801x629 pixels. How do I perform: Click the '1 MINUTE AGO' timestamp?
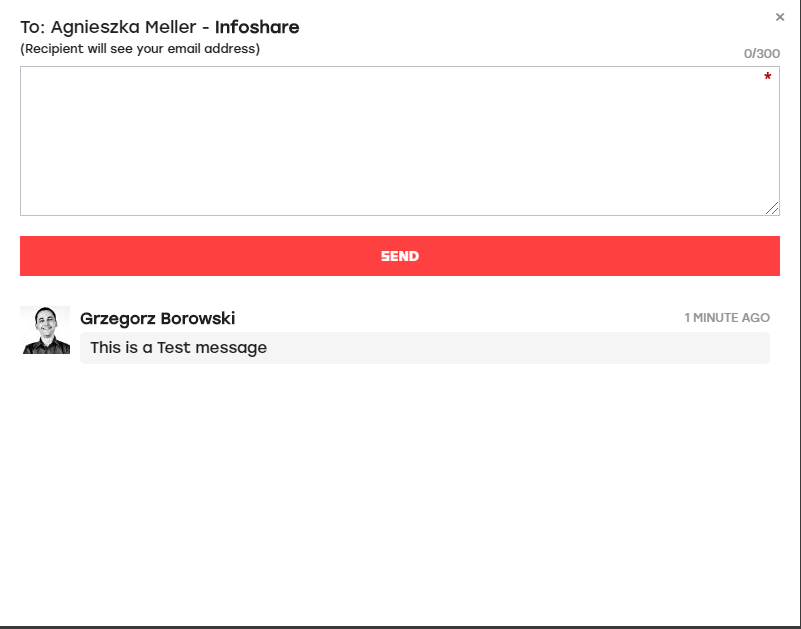click(727, 318)
